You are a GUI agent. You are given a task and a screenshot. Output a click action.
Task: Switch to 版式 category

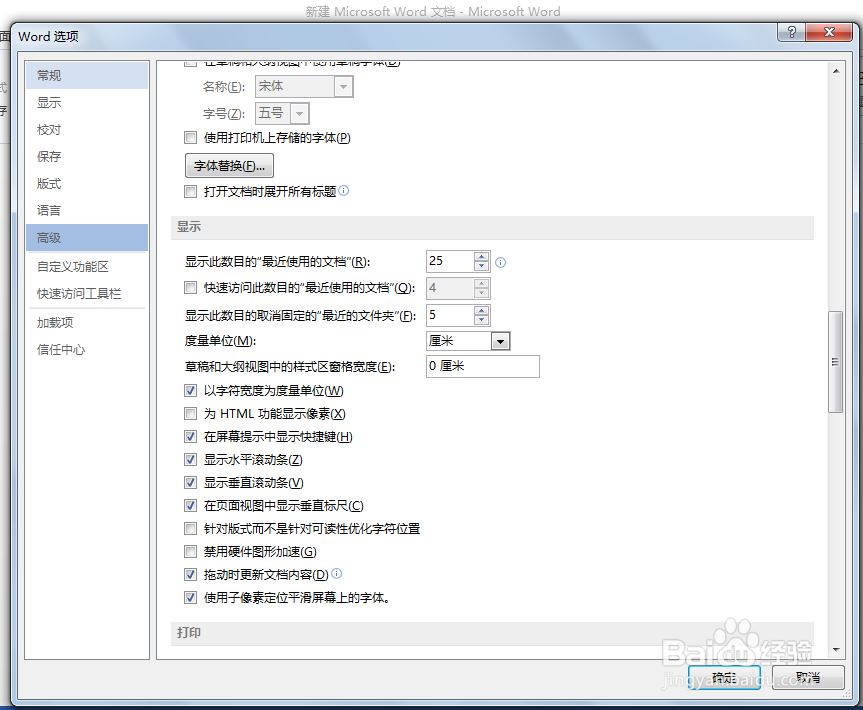click(87, 184)
